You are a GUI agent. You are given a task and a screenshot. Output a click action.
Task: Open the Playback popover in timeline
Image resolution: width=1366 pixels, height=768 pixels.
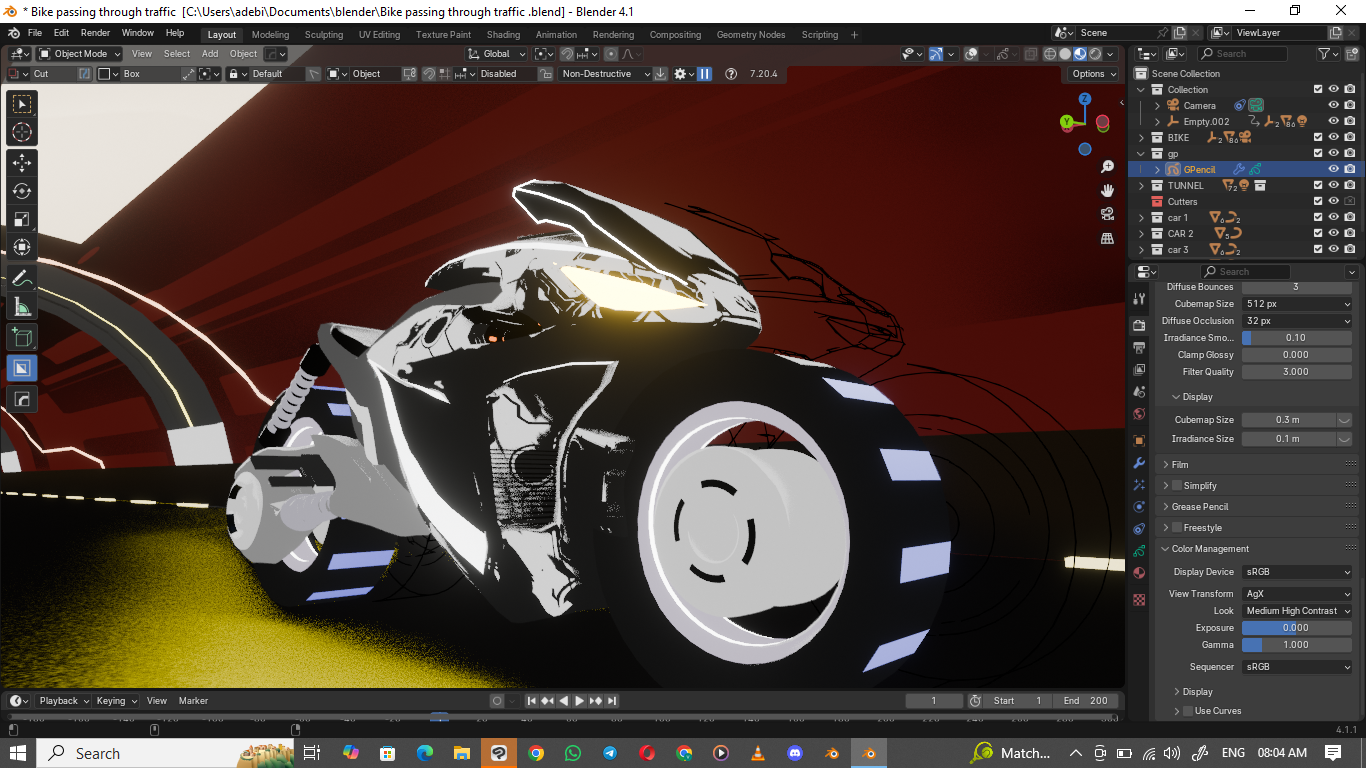64,701
